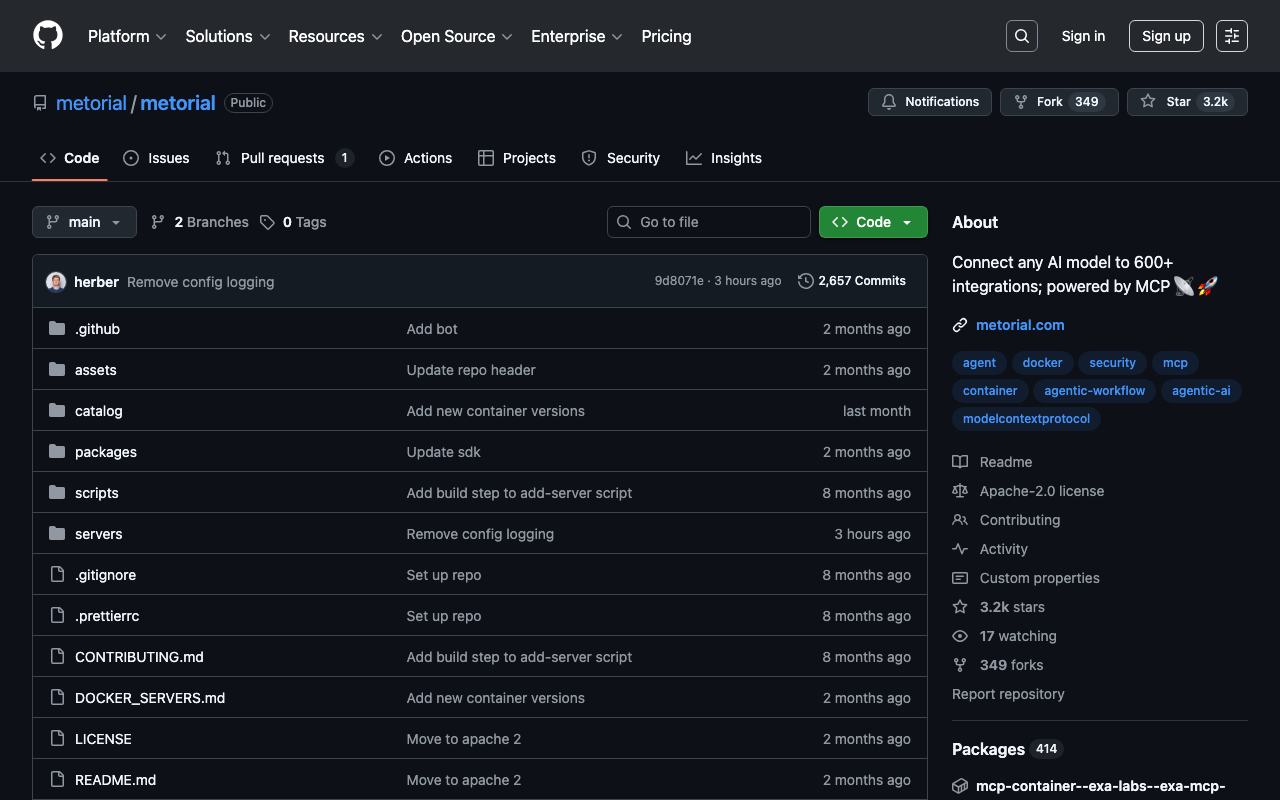This screenshot has height=800, width=1280.
Task: Click the .github folder icon
Action: pos(57,329)
